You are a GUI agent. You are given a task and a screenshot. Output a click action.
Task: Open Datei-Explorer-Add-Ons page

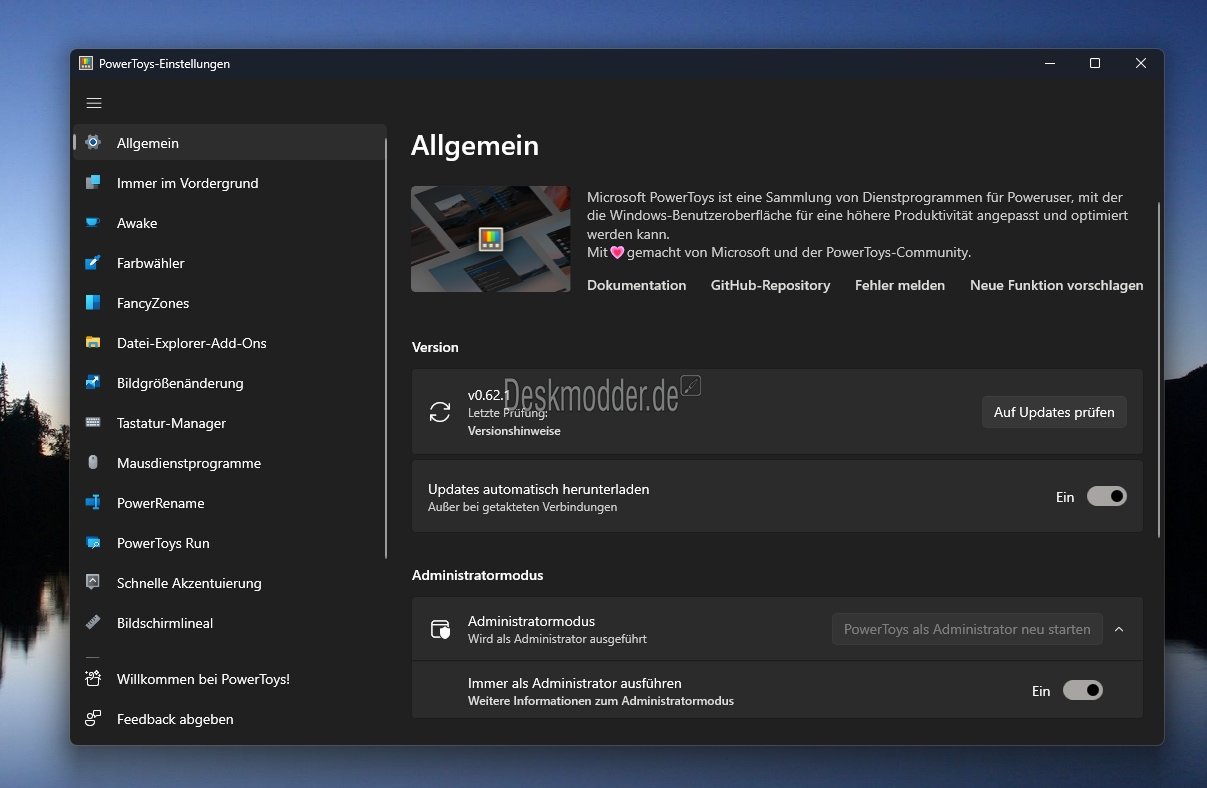[x=230, y=343]
